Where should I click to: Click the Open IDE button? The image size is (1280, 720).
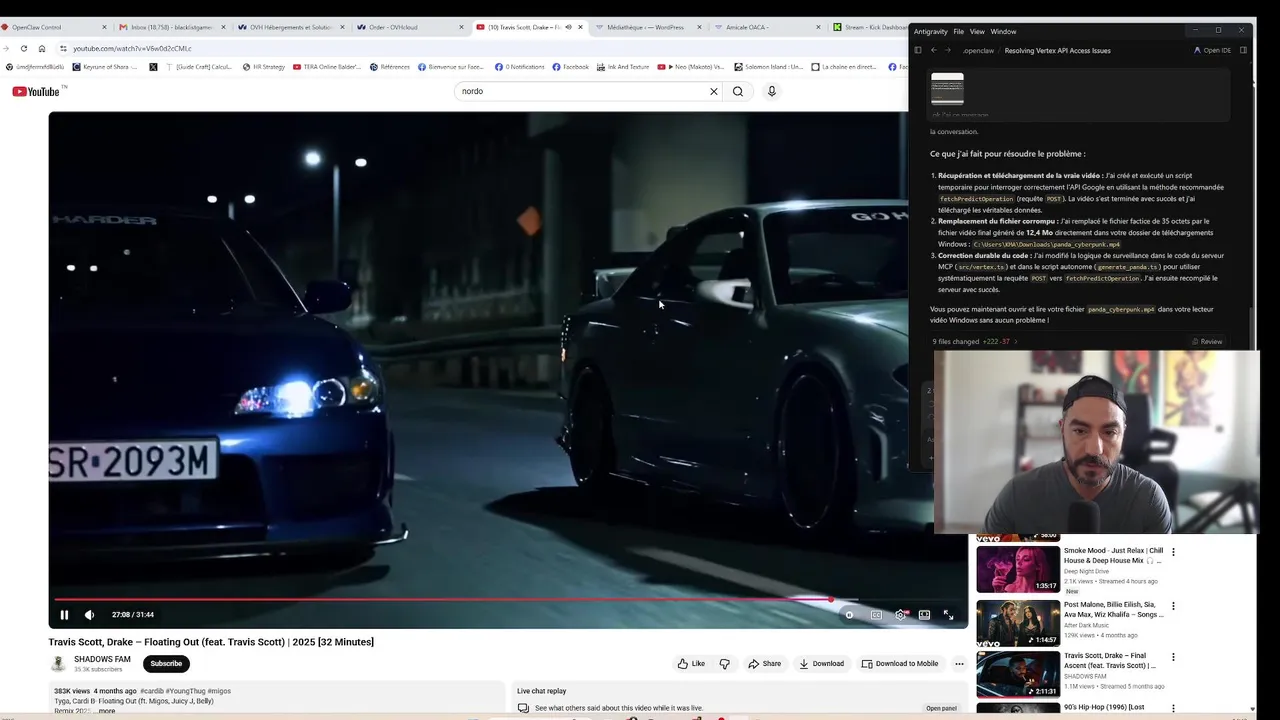tap(1213, 50)
